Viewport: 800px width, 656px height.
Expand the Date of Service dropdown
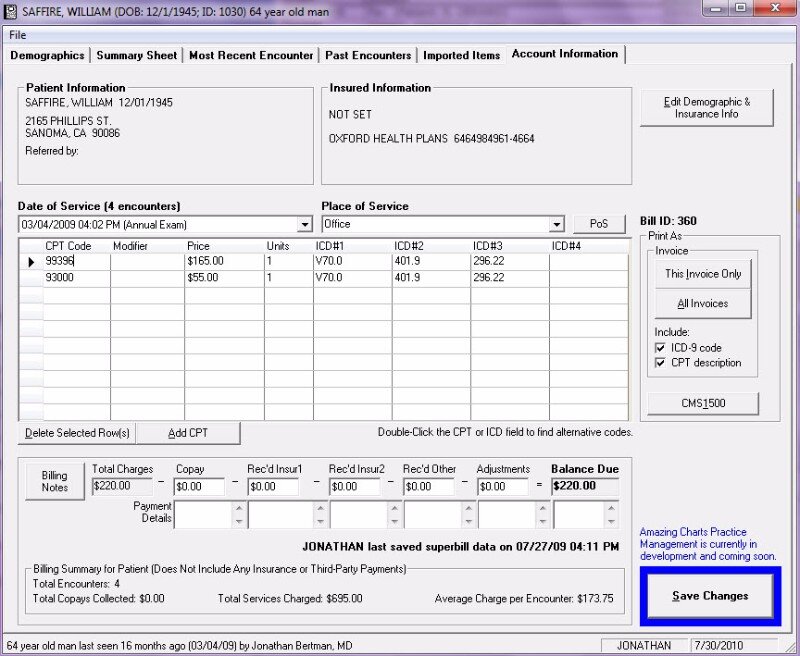(x=304, y=225)
